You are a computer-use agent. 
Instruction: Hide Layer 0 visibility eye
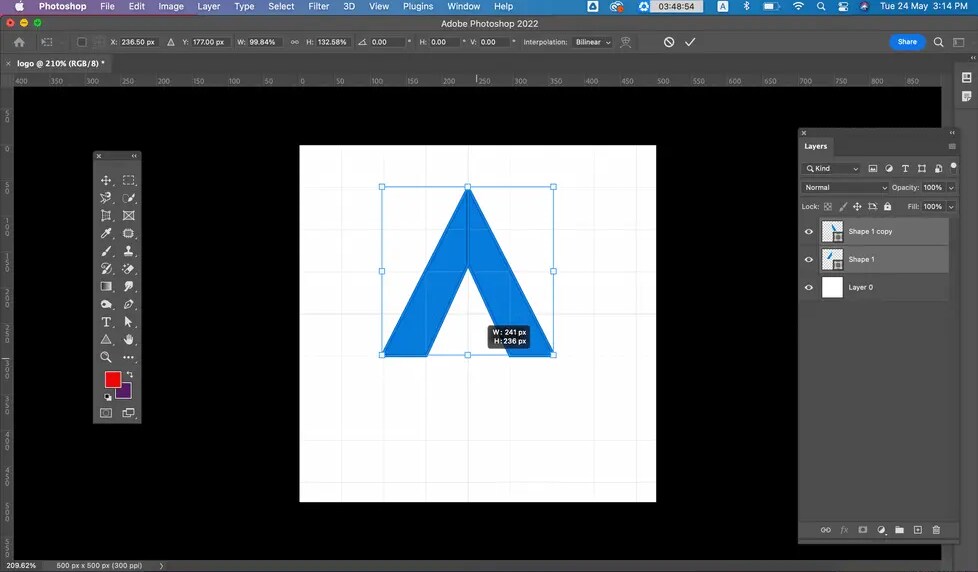(x=809, y=288)
